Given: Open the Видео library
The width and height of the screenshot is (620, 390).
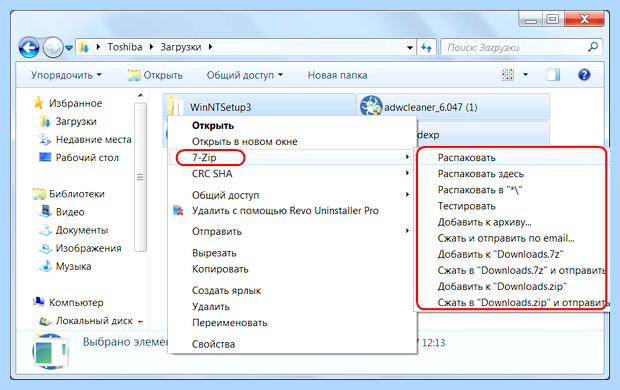Looking at the screenshot, I should coord(62,212).
